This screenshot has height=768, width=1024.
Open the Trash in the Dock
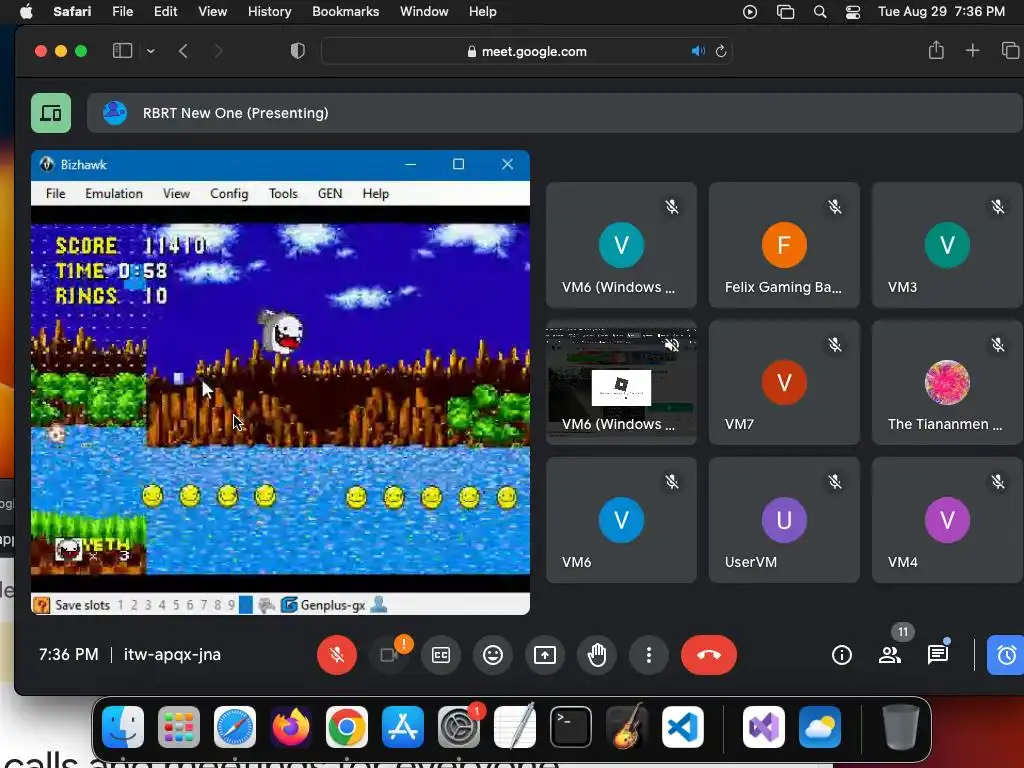click(x=901, y=727)
